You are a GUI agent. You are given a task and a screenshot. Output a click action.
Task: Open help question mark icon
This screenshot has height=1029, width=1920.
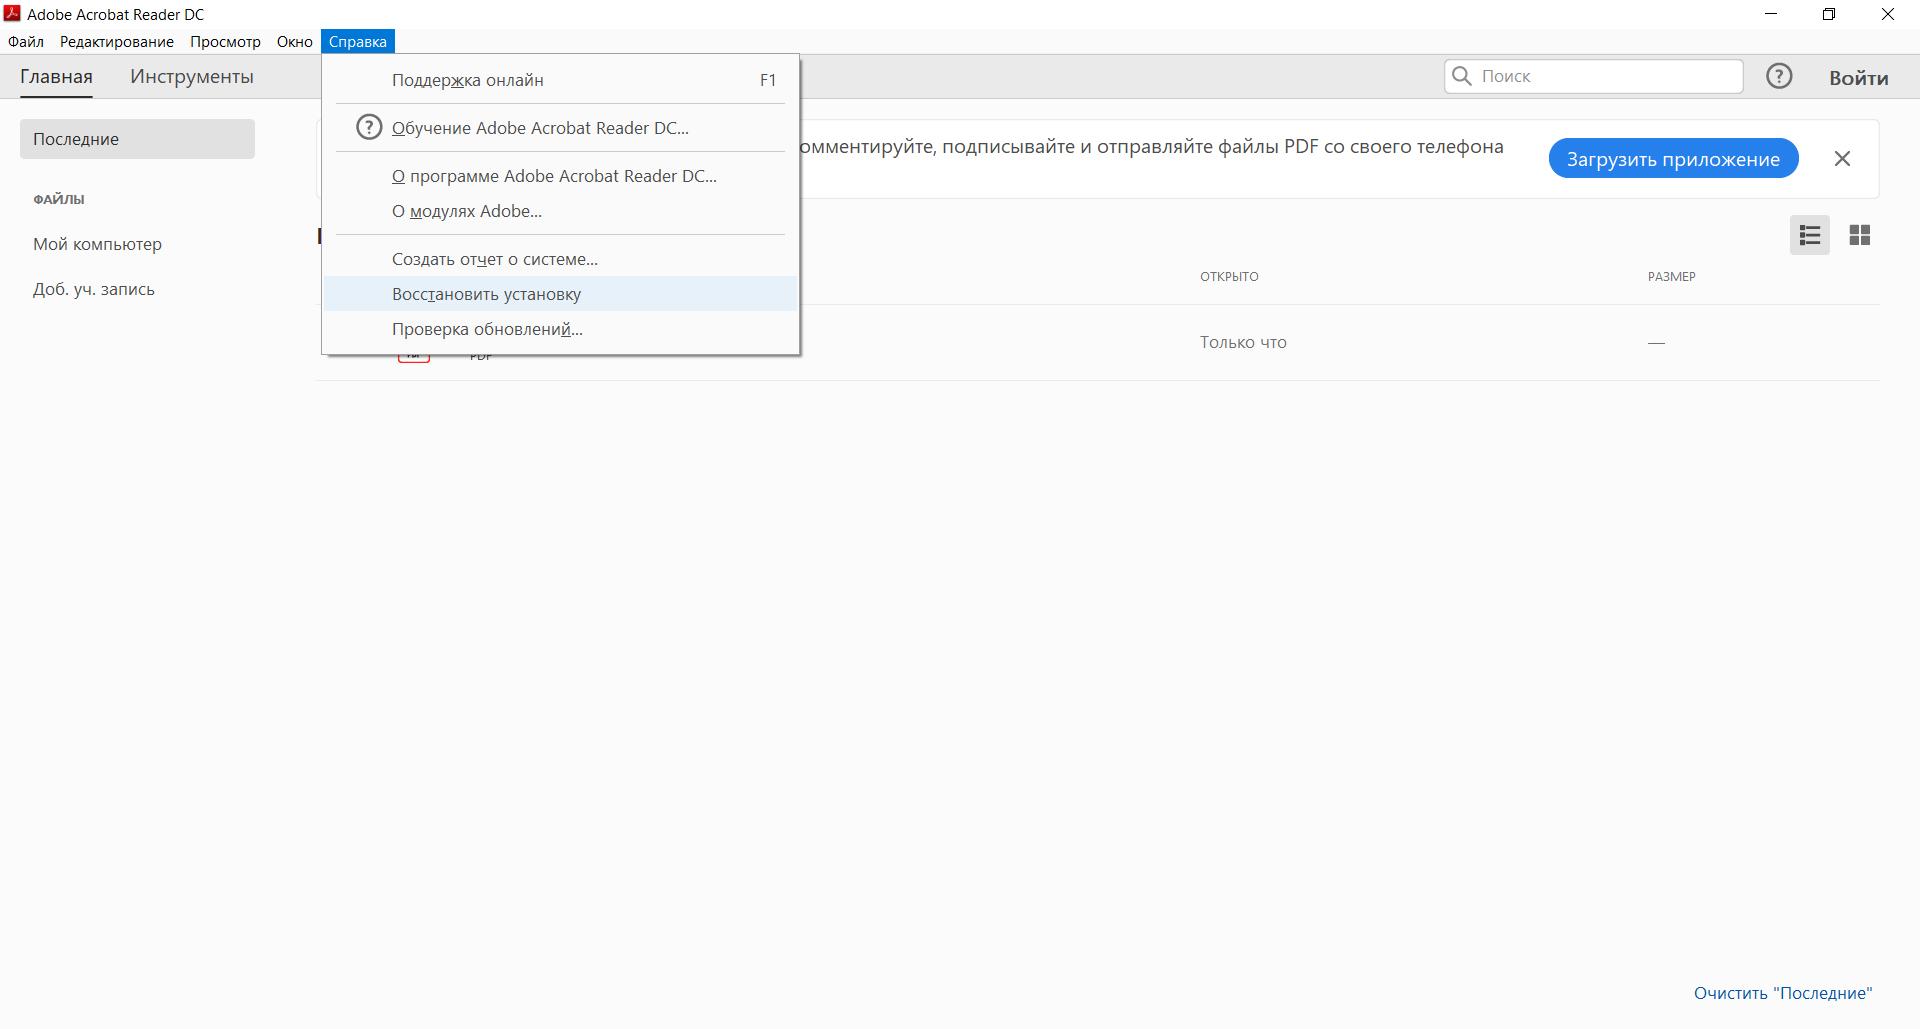(x=1779, y=76)
